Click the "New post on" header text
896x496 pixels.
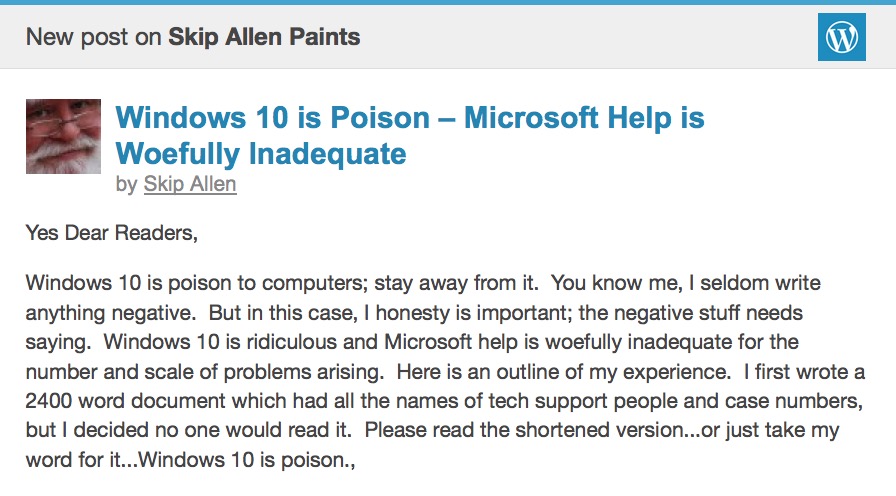click(x=94, y=37)
